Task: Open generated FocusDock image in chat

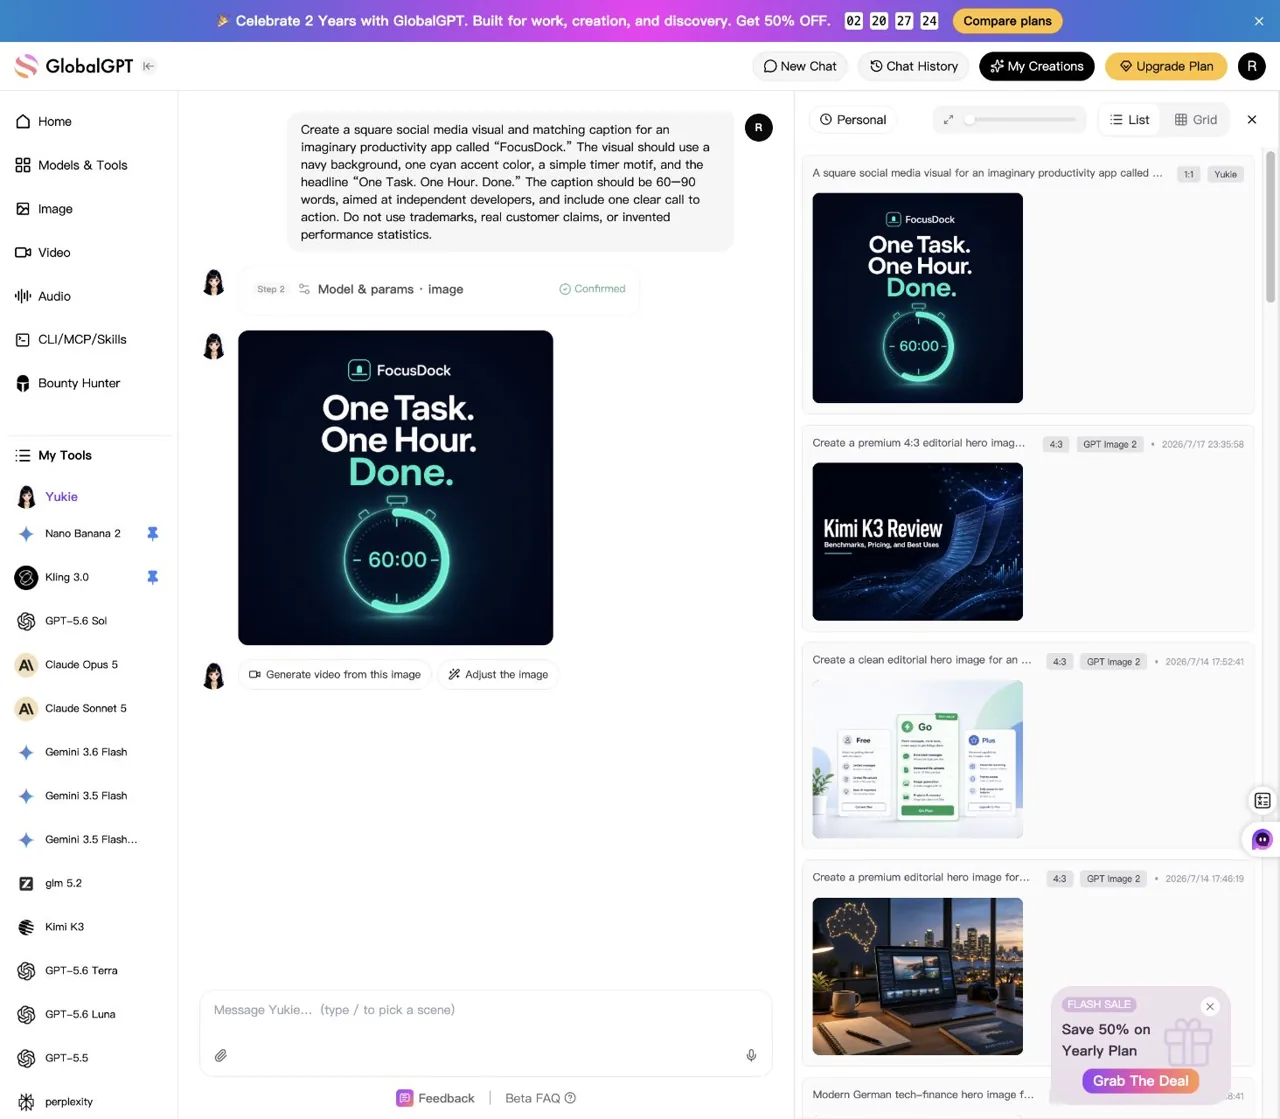Action: (395, 488)
